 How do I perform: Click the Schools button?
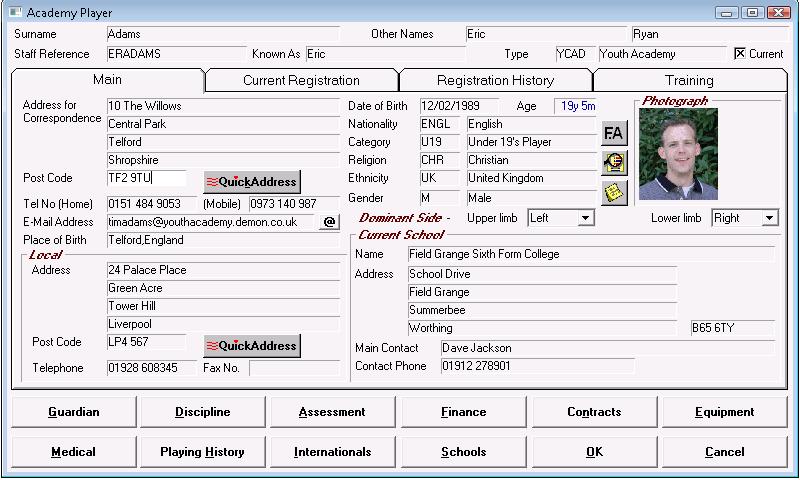tap(463, 452)
